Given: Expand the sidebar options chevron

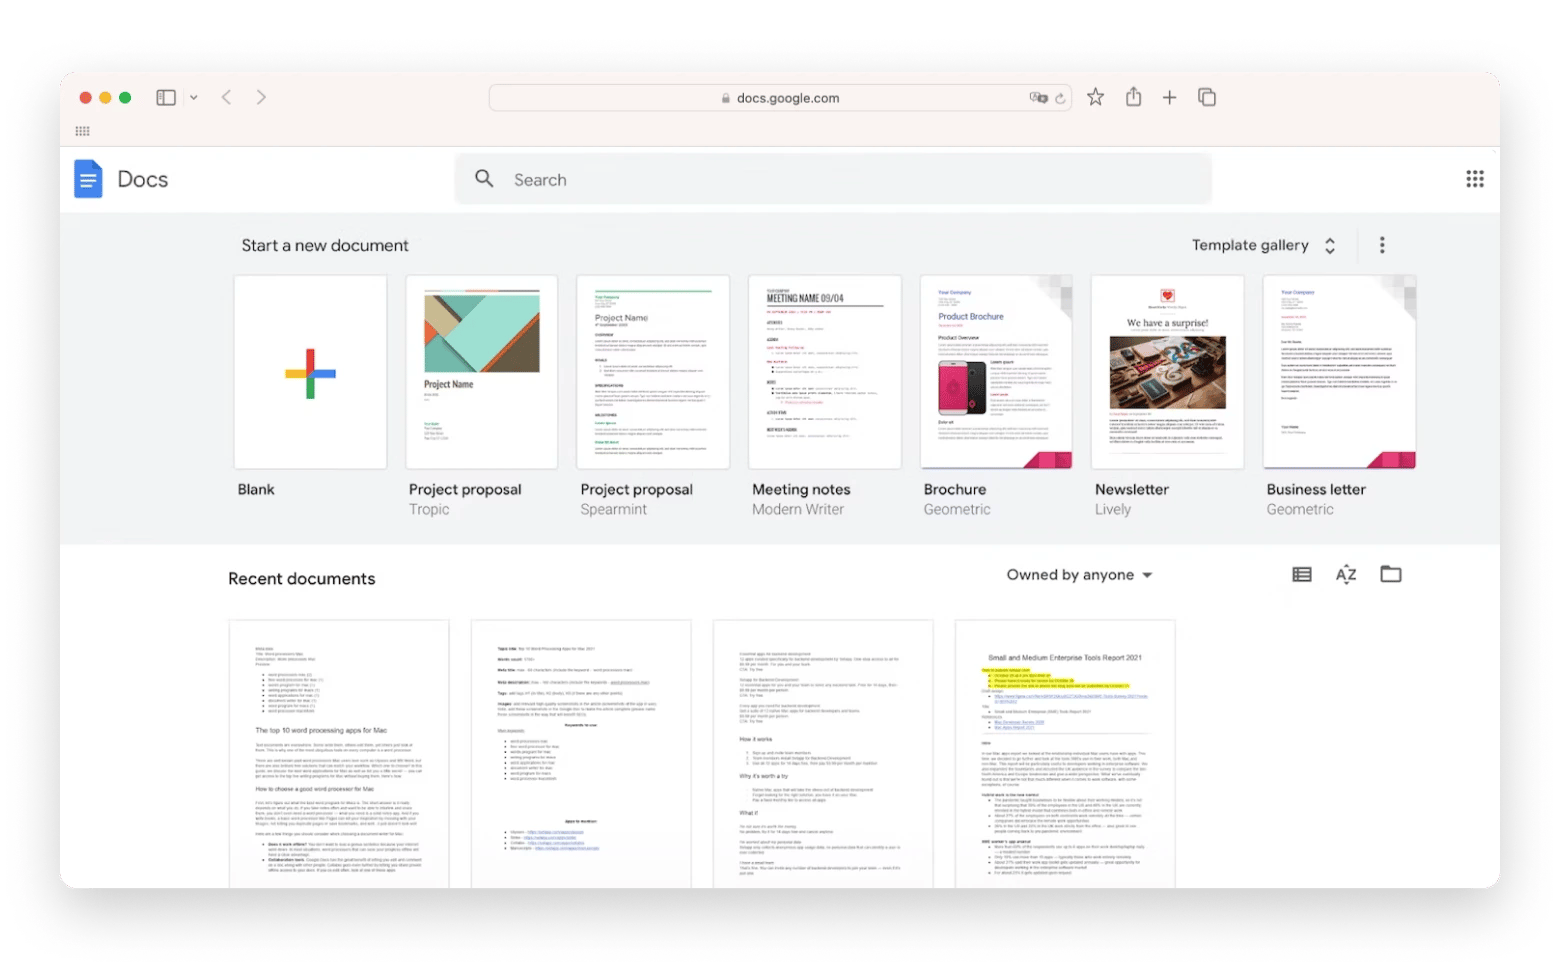Looking at the screenshot, I should click(194, 97).
